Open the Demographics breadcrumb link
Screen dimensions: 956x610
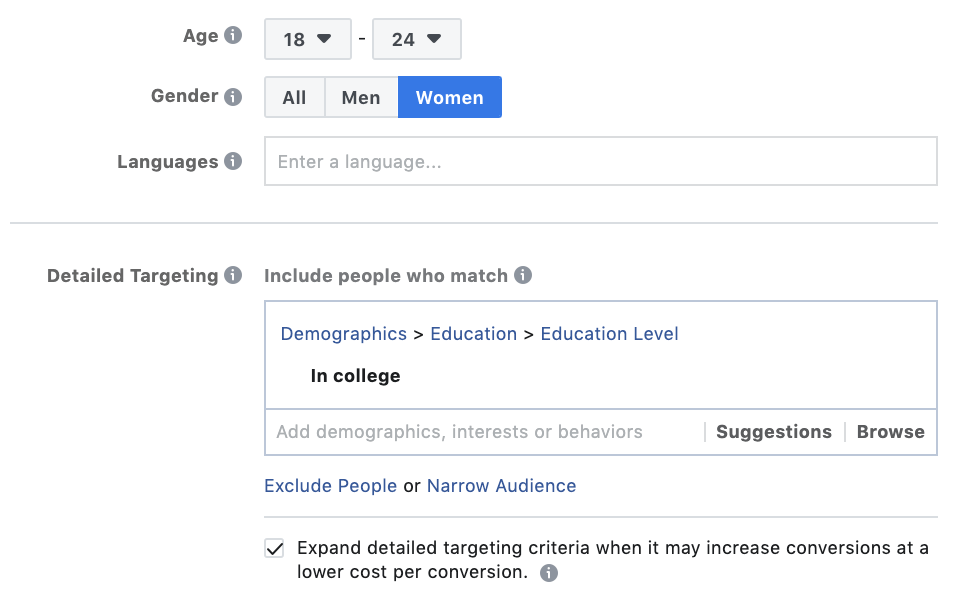pyautogui.click(x=343, y=334)
